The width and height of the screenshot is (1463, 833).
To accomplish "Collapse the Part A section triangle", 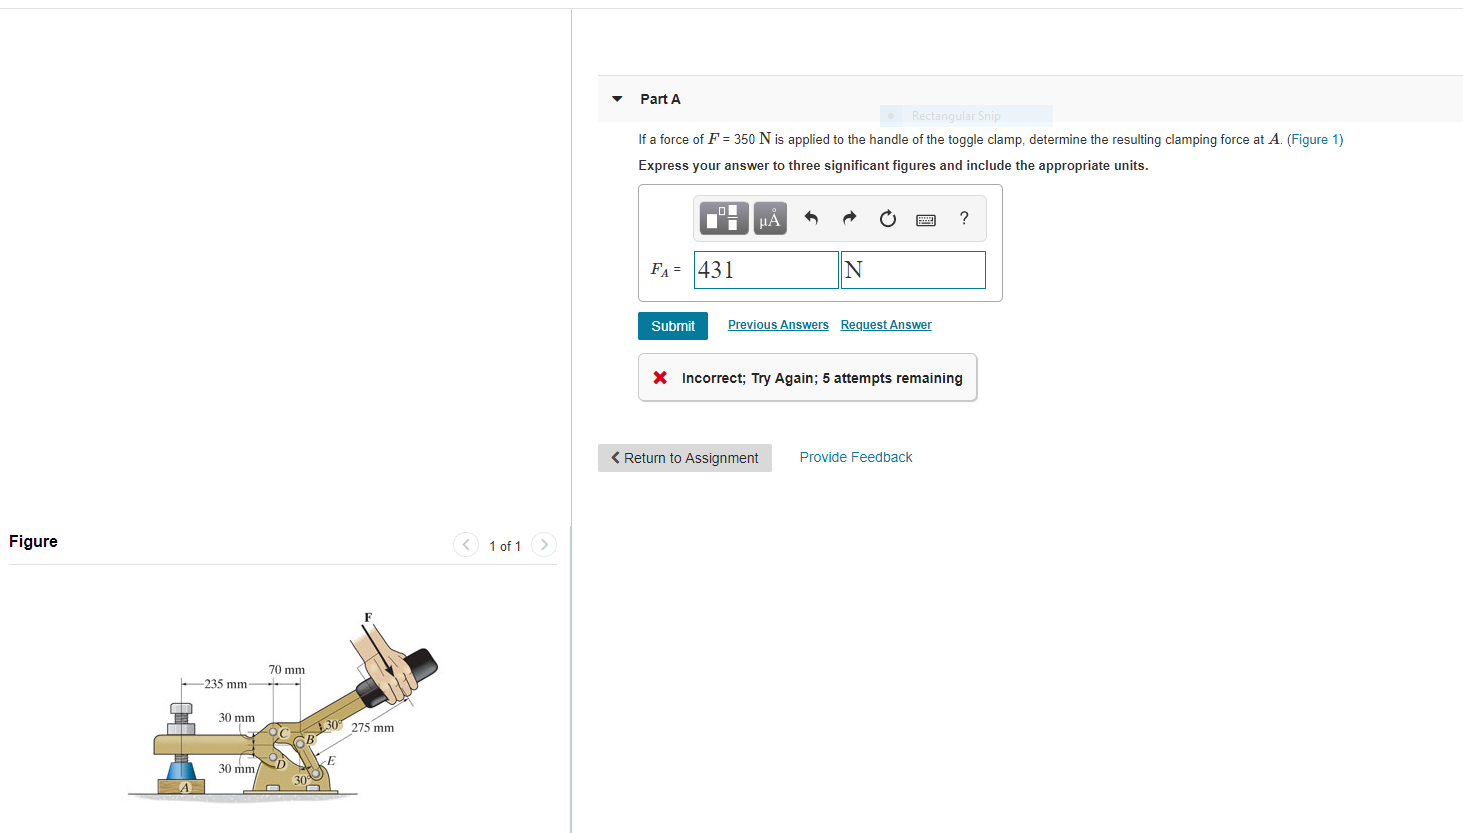I will pyautogui.click(x=617, y=99).
